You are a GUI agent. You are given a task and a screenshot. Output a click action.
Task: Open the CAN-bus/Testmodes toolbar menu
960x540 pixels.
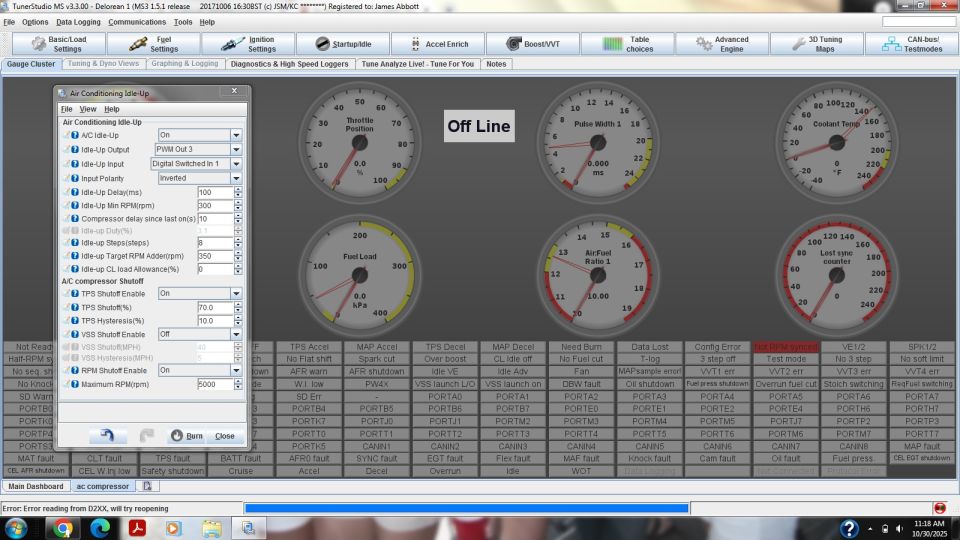tap(912, 44)
